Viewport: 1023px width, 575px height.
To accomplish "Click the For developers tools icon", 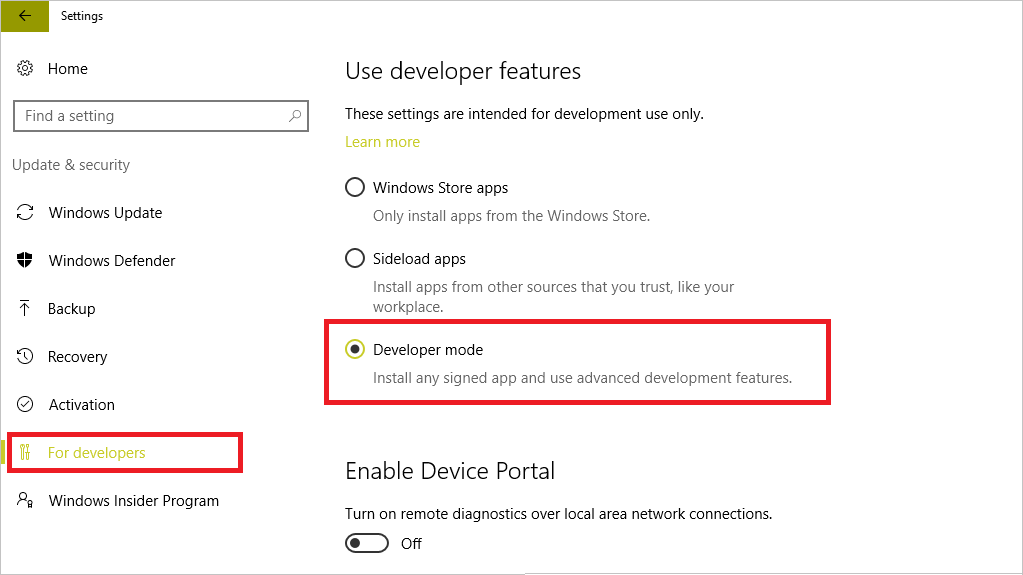I will 26,453.
